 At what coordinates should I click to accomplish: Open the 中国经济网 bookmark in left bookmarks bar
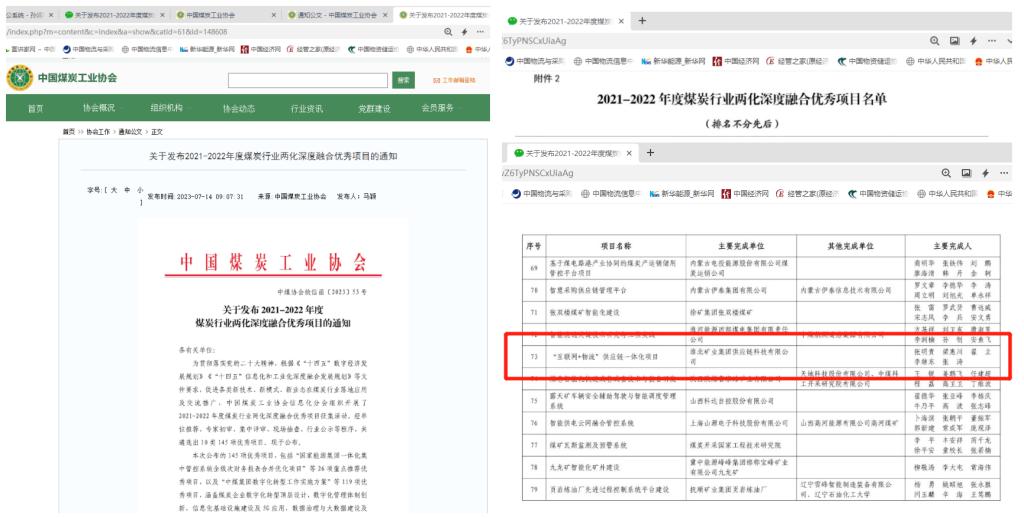[x=262, y=50]
